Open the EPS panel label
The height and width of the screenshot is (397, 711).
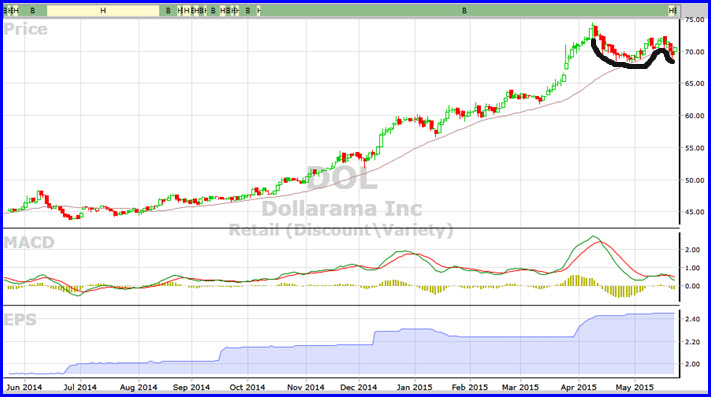(20, 320)
